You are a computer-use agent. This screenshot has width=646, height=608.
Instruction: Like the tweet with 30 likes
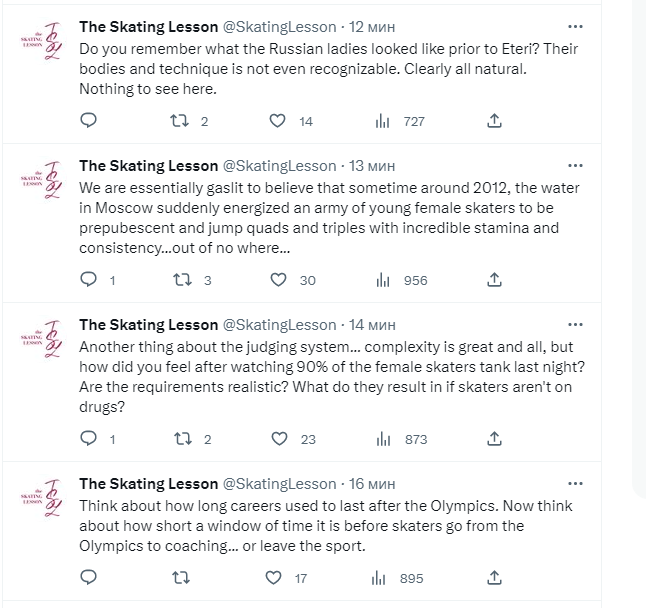[278, 280]
